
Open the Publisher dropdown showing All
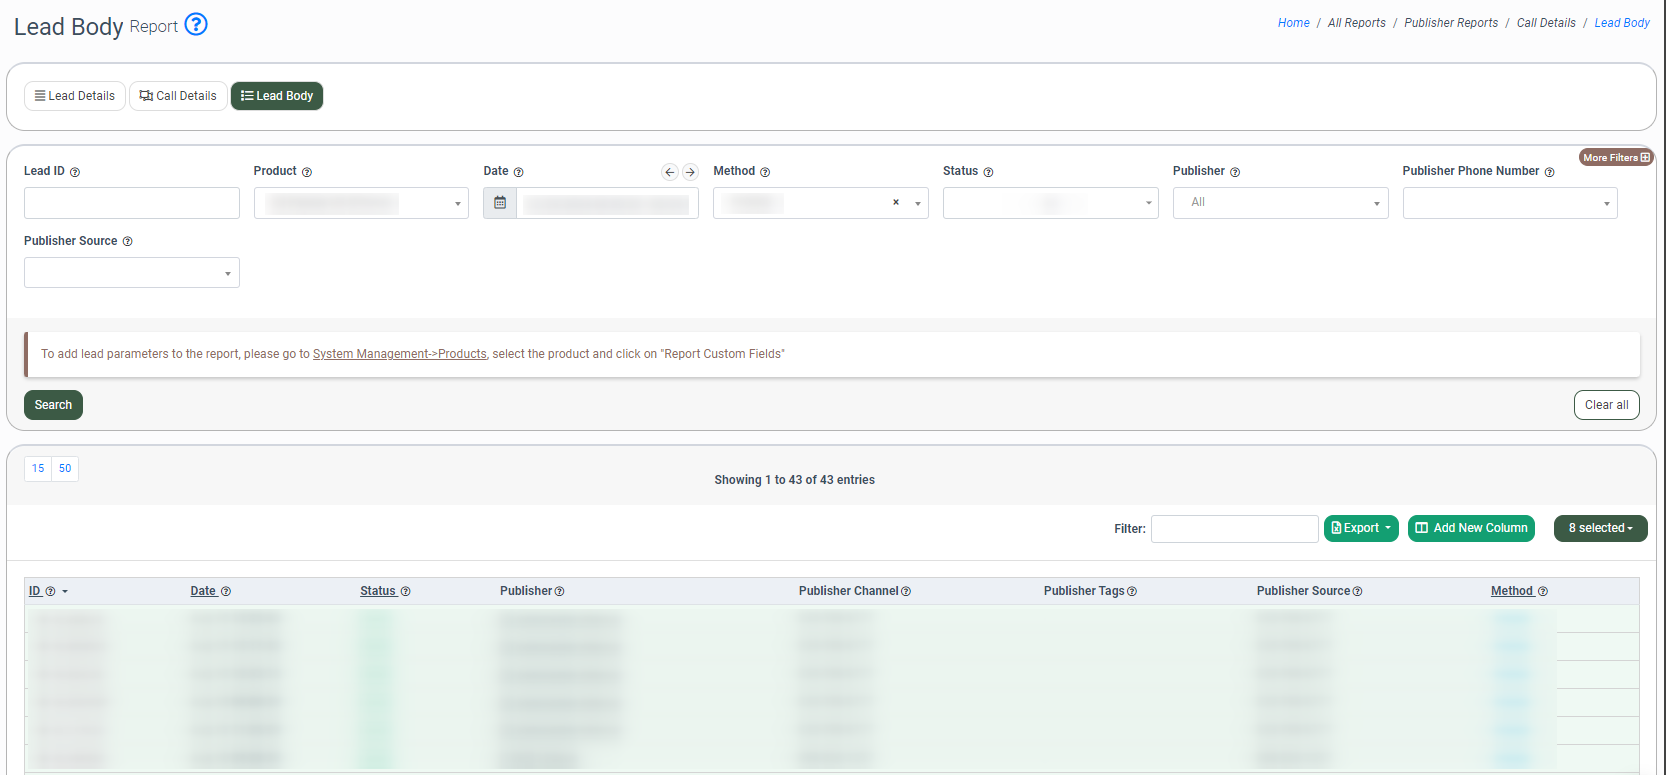pyautogui.click(x=1280, y=203)
